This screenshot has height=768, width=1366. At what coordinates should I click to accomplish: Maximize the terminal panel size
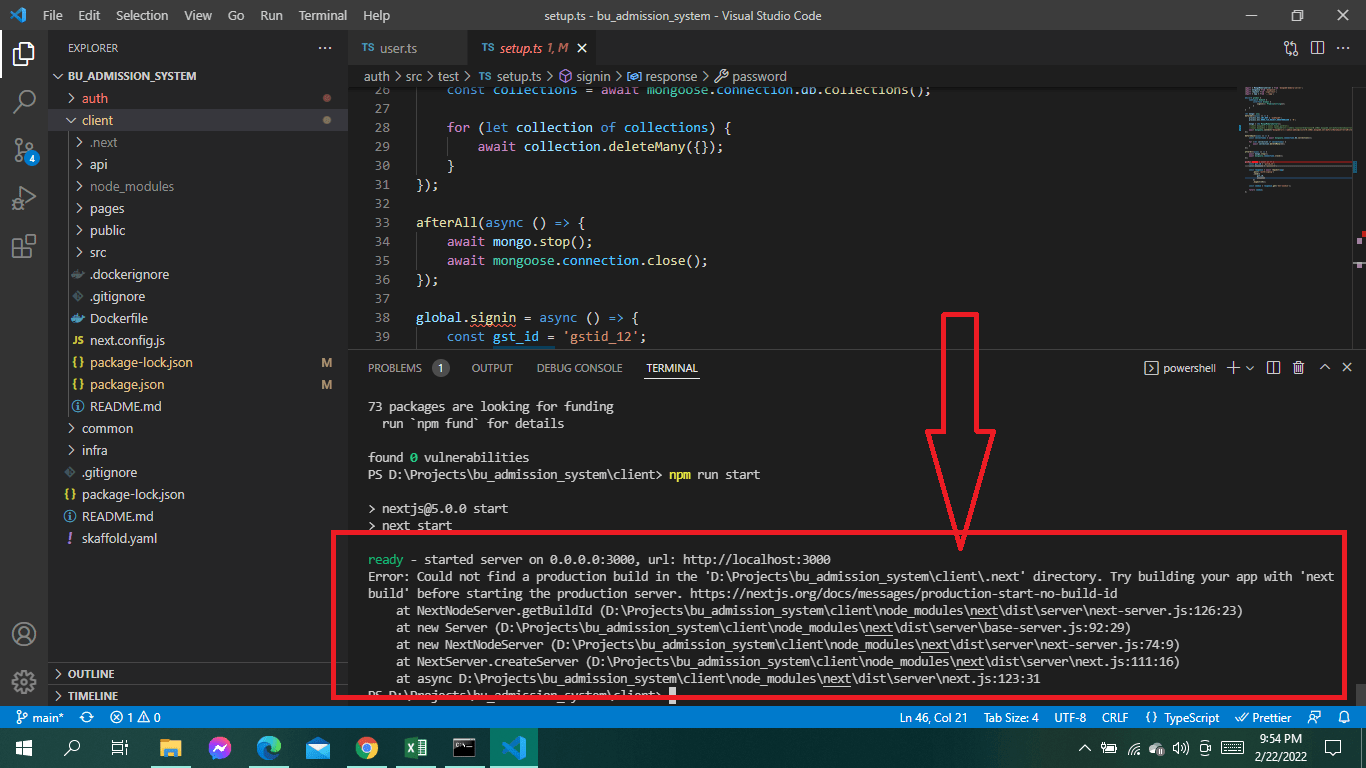1324,368
